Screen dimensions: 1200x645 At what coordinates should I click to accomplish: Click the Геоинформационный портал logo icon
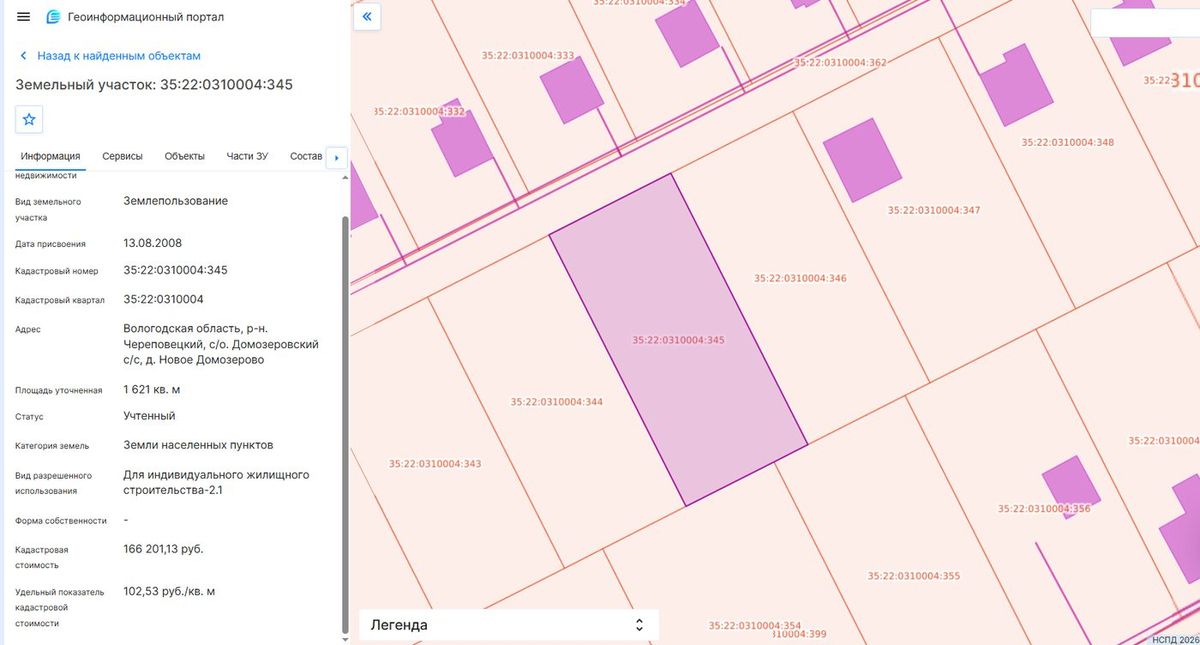[x=54, y=17]
